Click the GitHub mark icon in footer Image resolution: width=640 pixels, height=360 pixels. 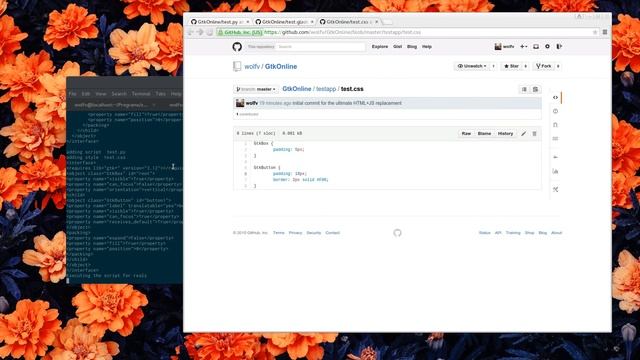(x=397, y=233)
